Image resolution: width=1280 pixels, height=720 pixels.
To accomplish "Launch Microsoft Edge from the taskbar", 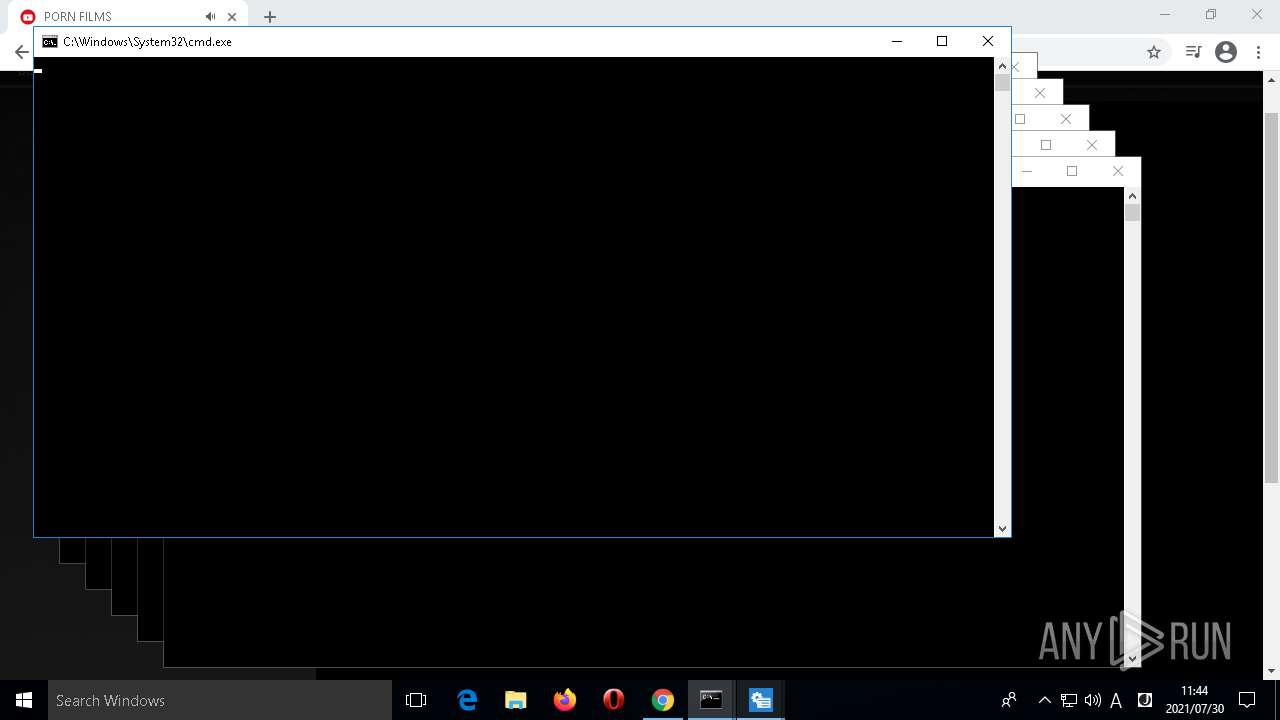I will pyautogui.click(x=467, y=700).
